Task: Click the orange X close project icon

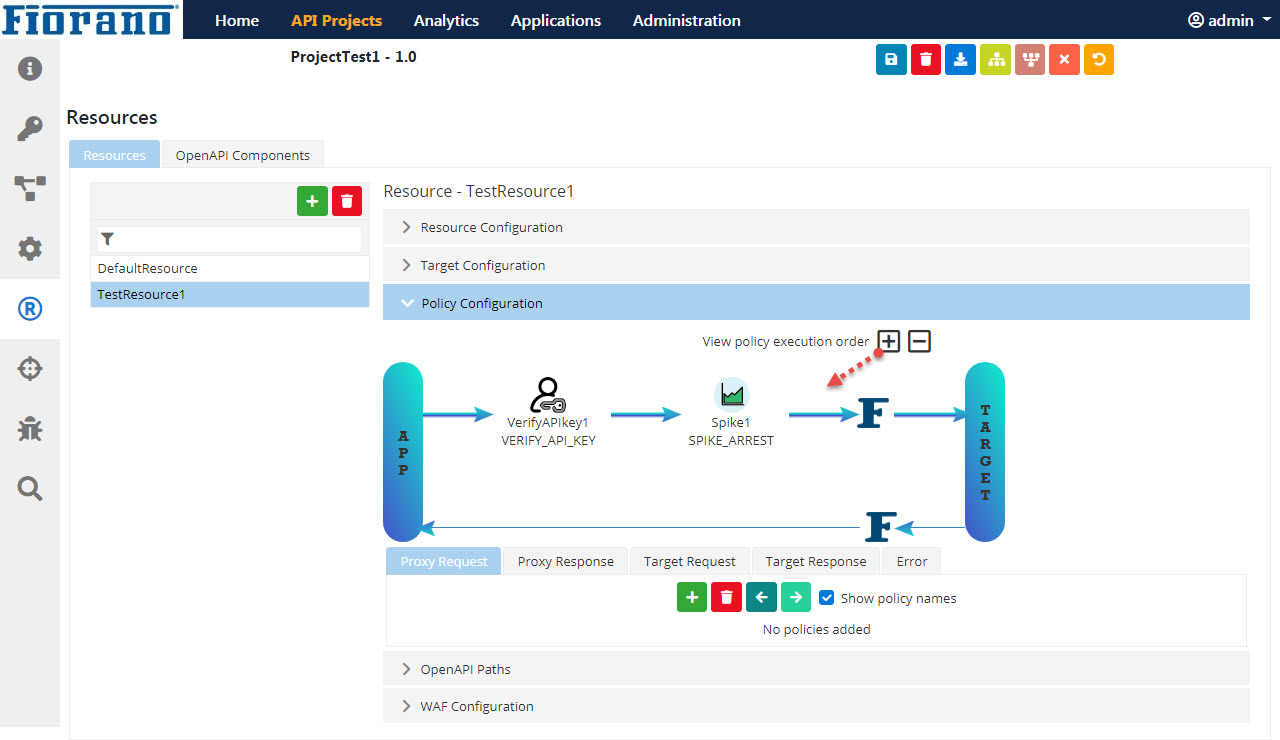Action: click(x=1064, y=60)
